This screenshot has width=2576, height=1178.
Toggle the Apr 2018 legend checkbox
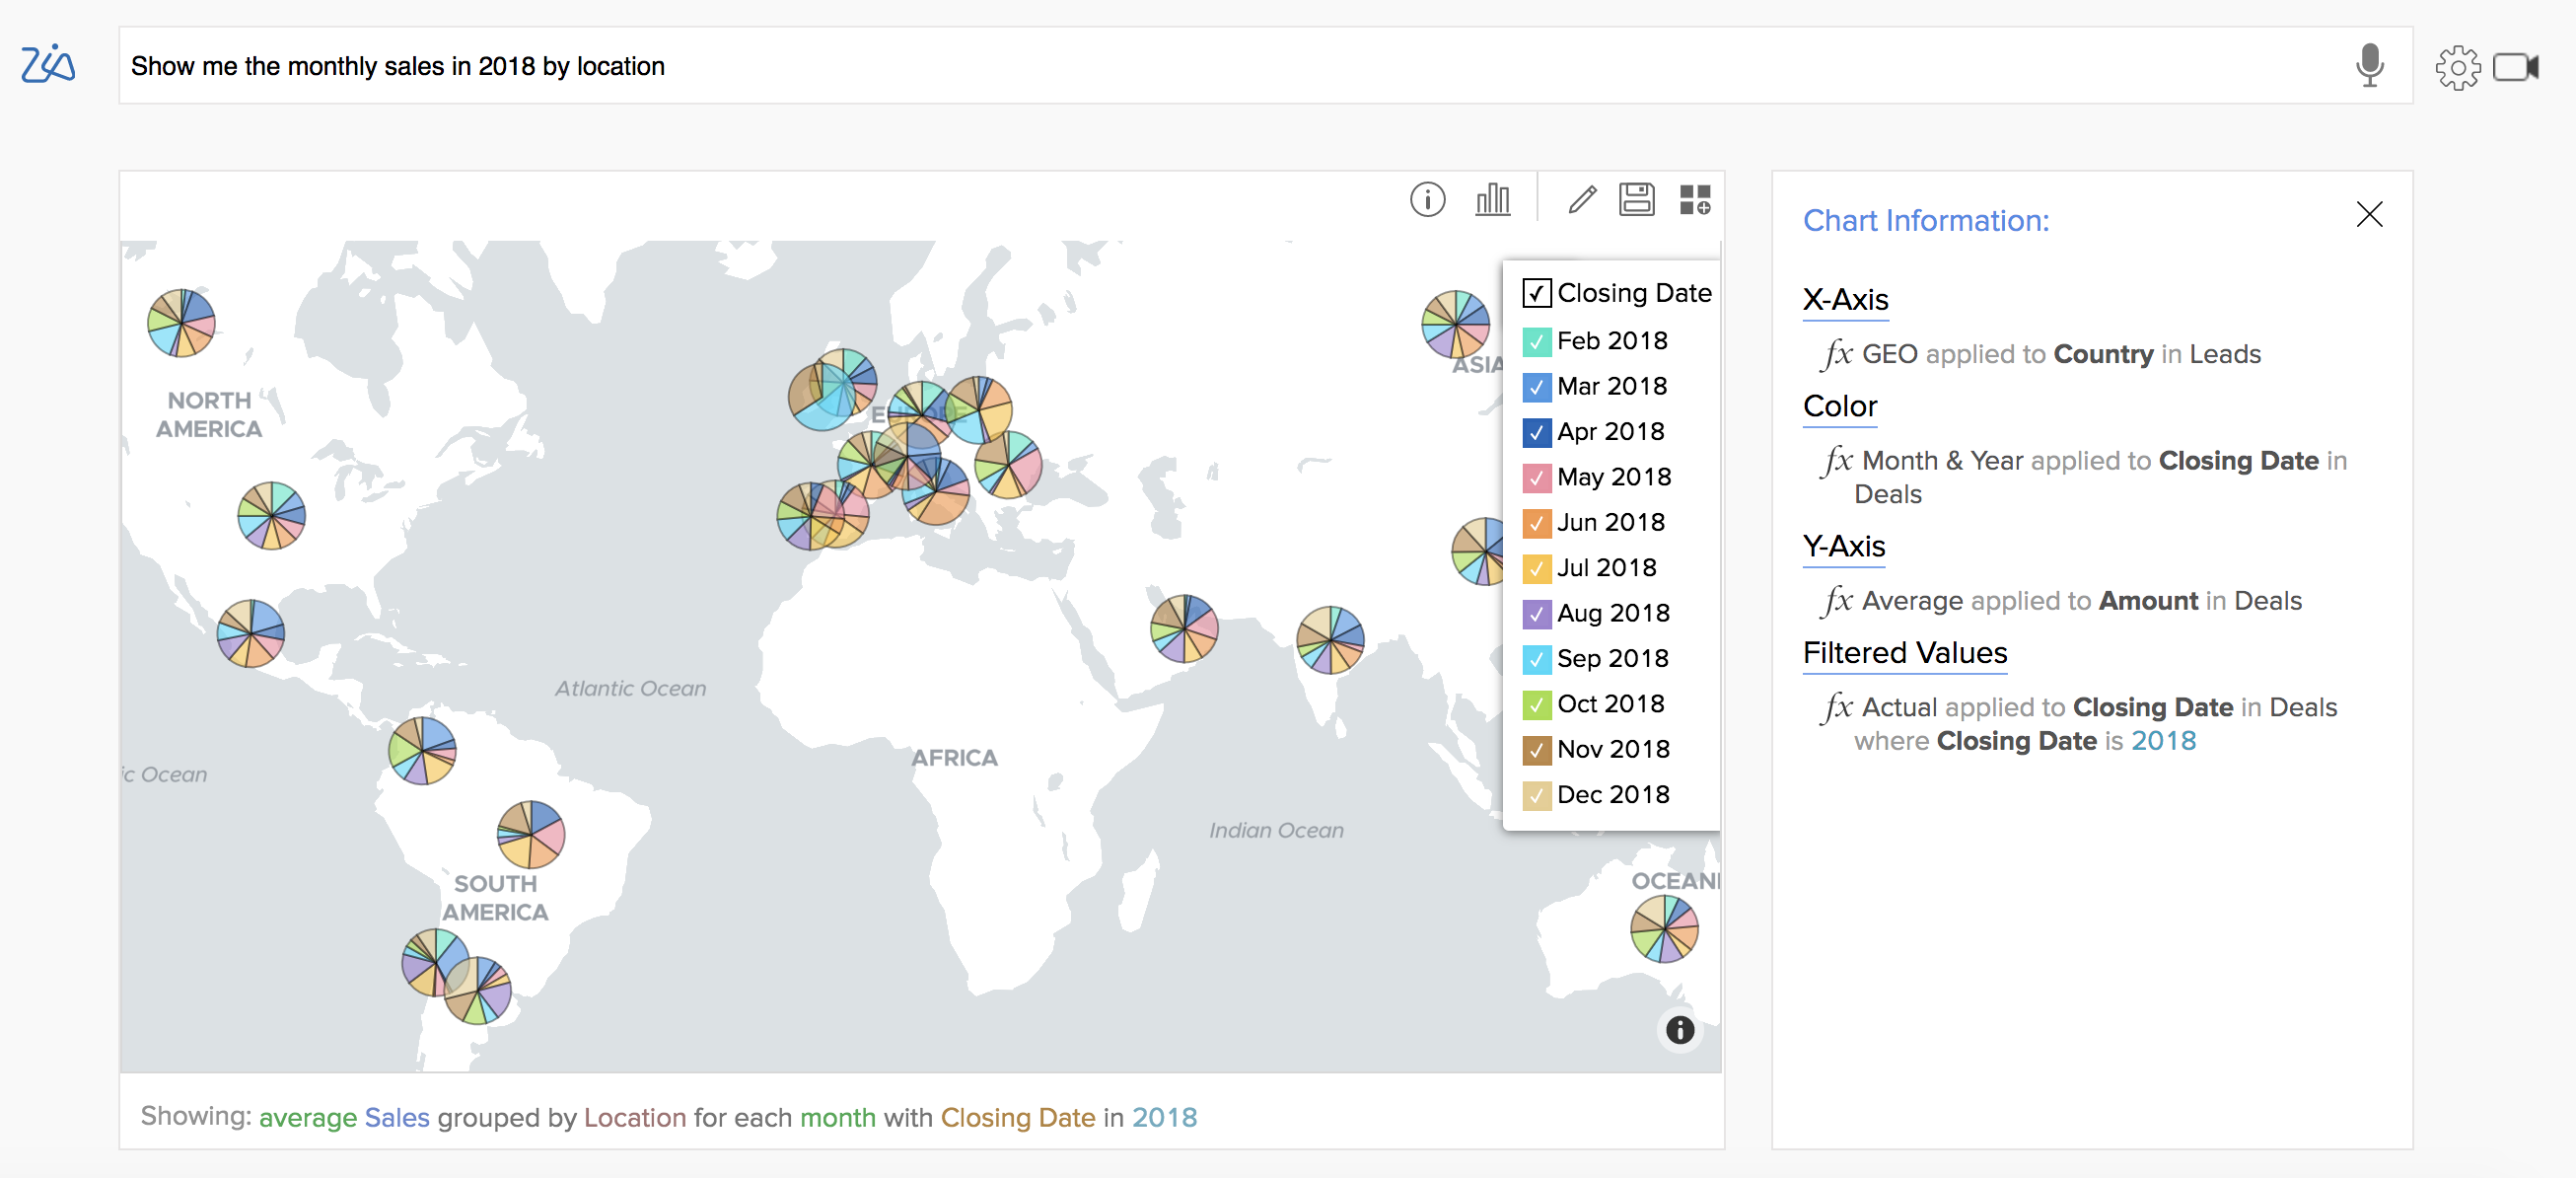pos(1536,432)
